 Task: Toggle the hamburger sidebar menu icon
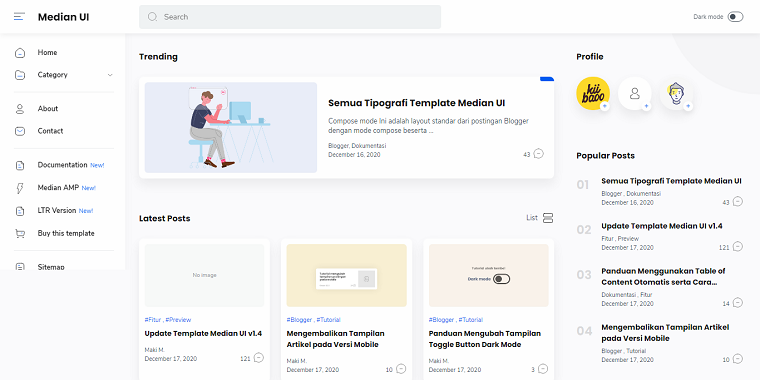tap(19, 17)
